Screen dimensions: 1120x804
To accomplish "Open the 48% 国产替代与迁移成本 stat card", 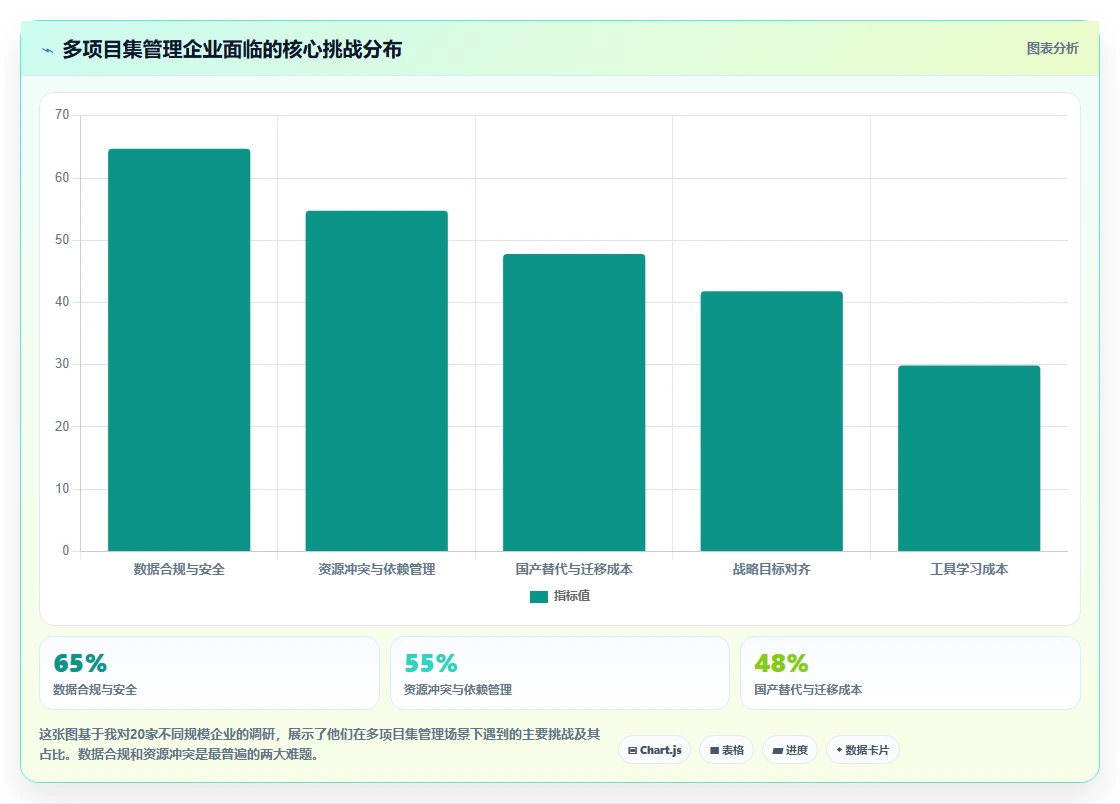I will [910, 673].
